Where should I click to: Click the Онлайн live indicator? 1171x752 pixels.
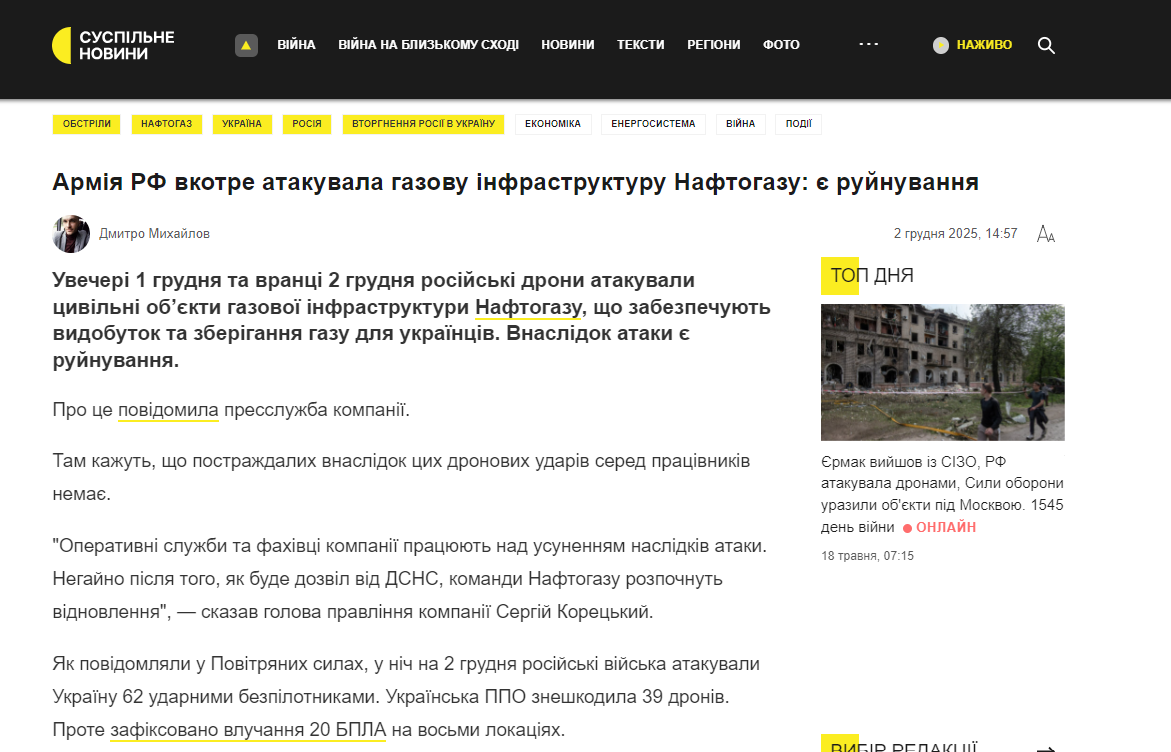pos(939,527)
